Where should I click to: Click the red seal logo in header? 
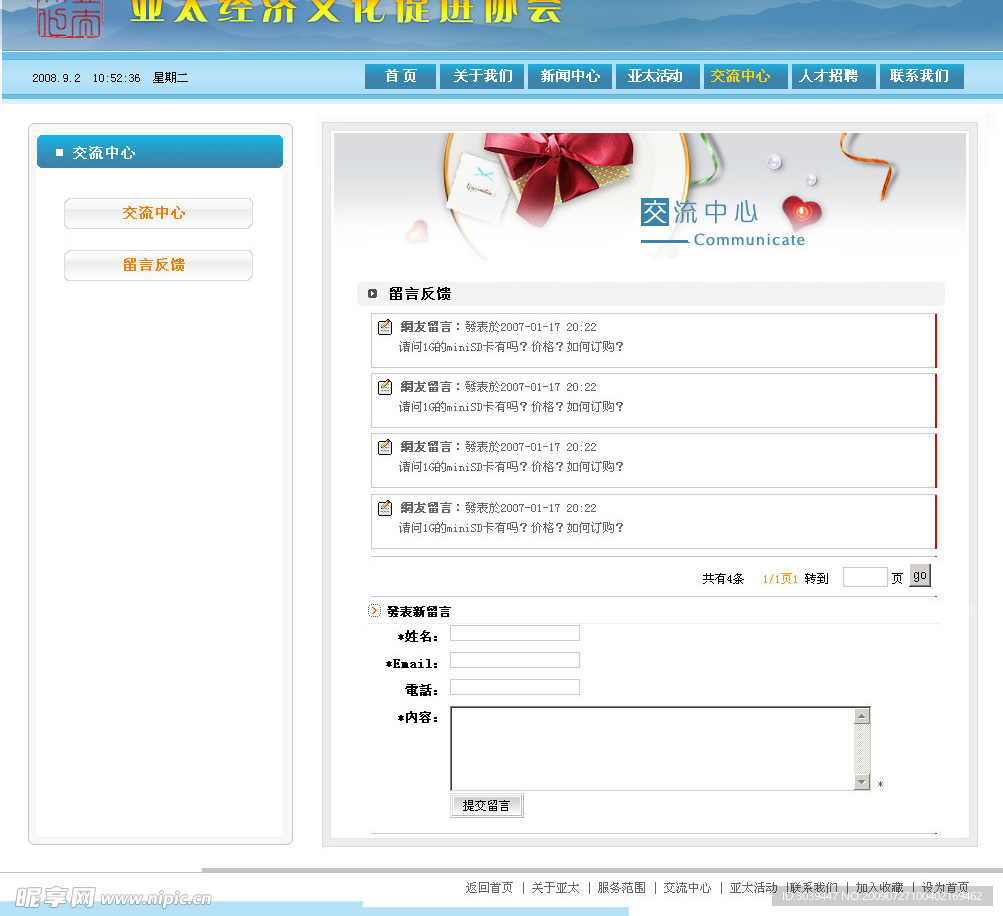[x=69, y=19]
